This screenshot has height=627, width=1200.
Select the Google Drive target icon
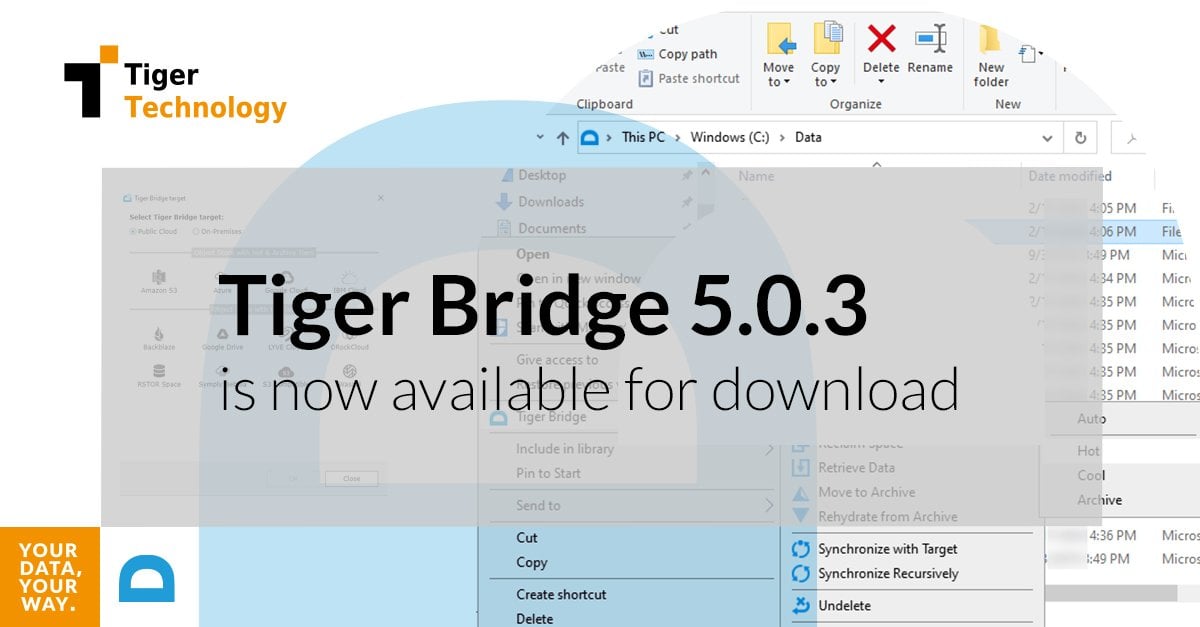pyautogui.click(x=222, y=334)
